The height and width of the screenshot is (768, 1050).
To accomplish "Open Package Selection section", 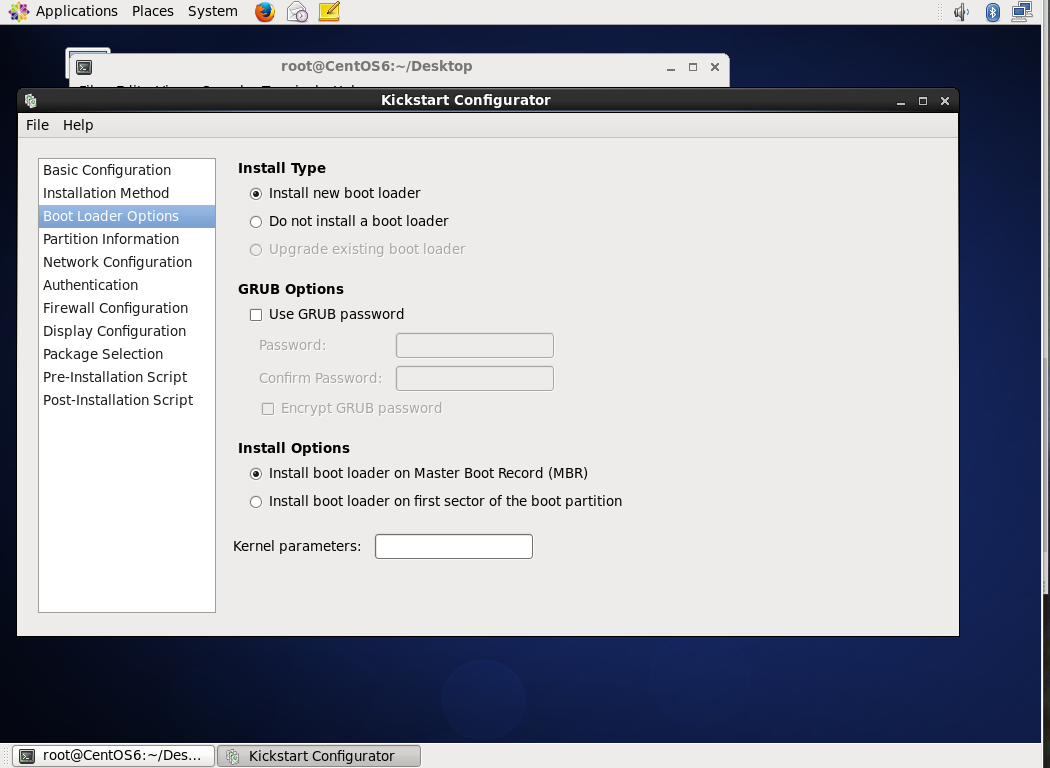I will 127,354.
